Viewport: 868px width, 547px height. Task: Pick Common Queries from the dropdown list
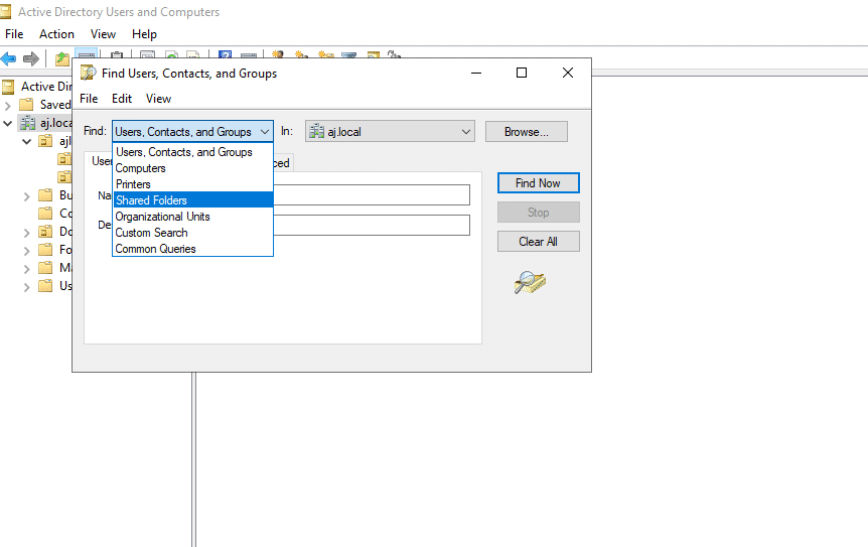pos(155,248)
